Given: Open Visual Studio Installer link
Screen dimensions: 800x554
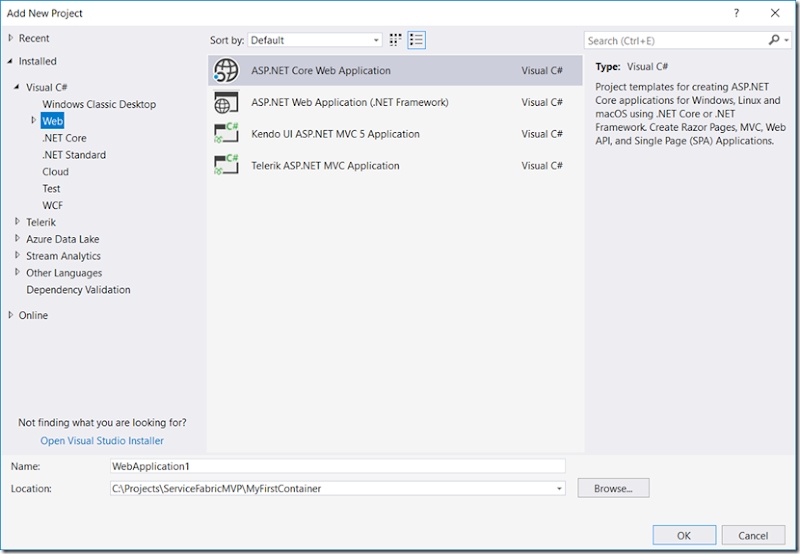Looking at the screenshot, I should coord(102,441).
